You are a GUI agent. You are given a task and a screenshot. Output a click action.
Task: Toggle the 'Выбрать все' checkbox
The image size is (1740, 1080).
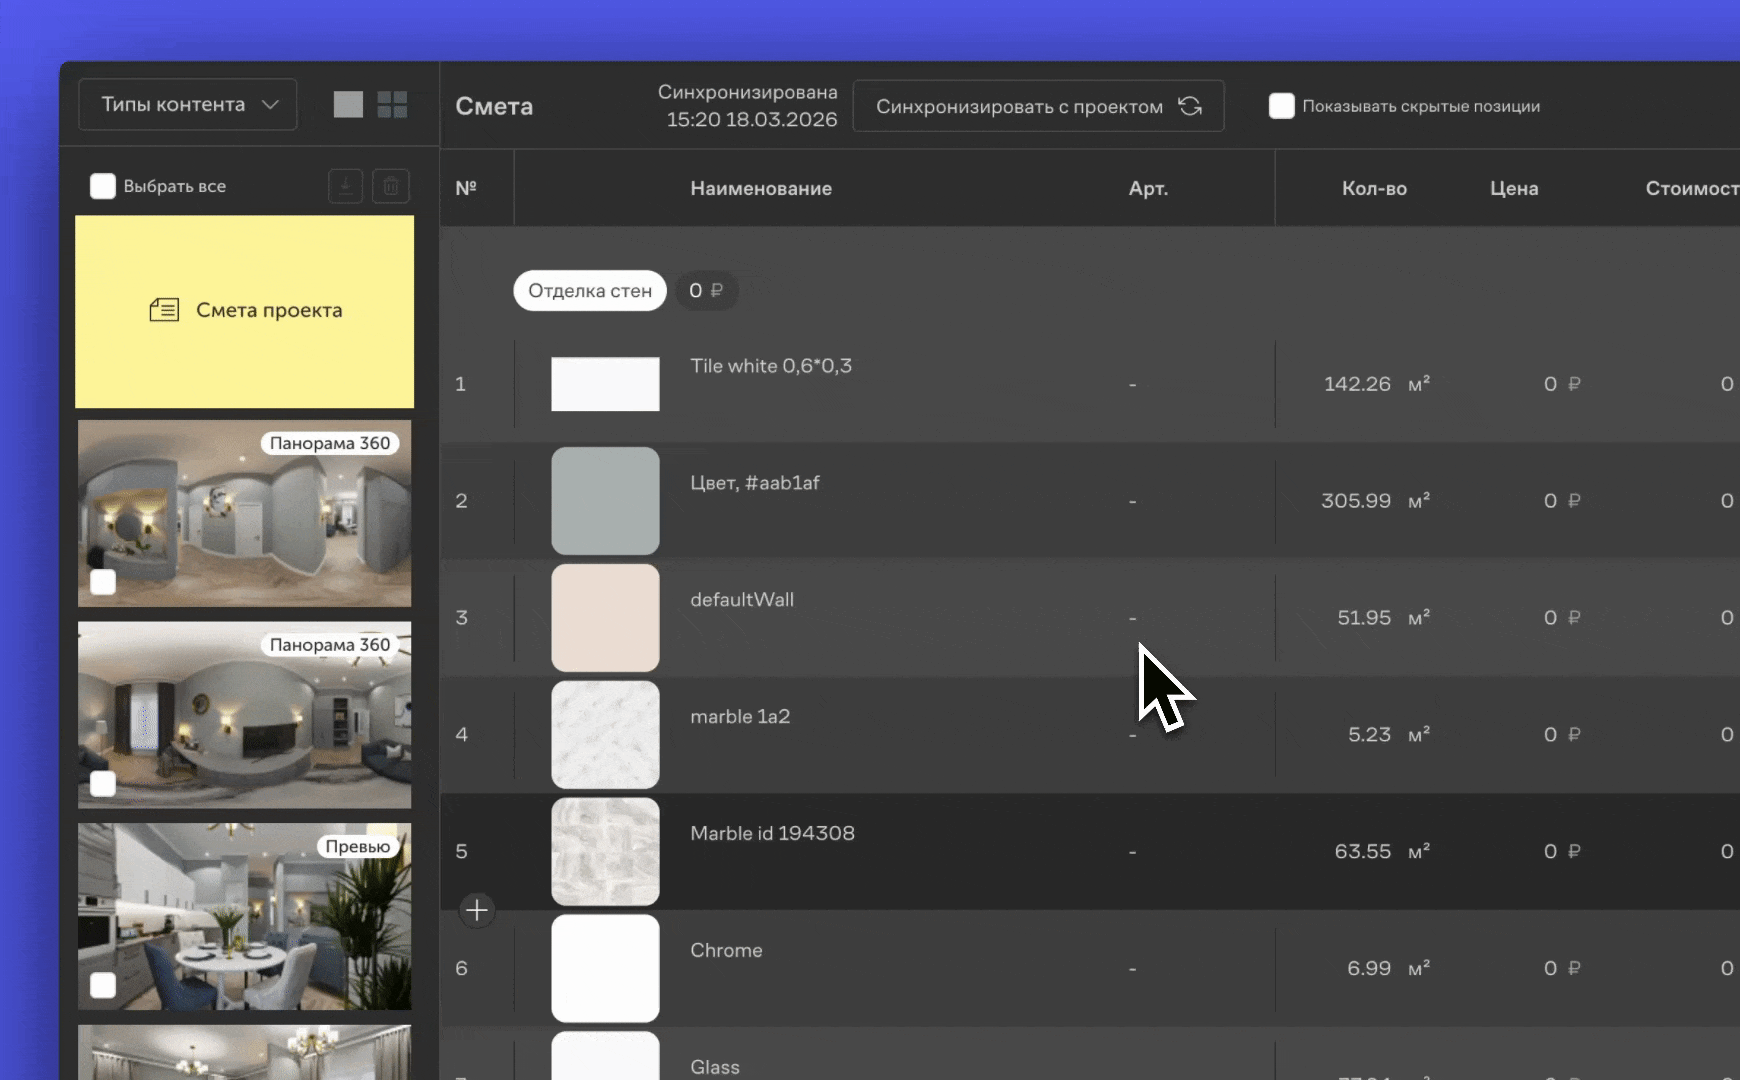[x=103, y=186]
